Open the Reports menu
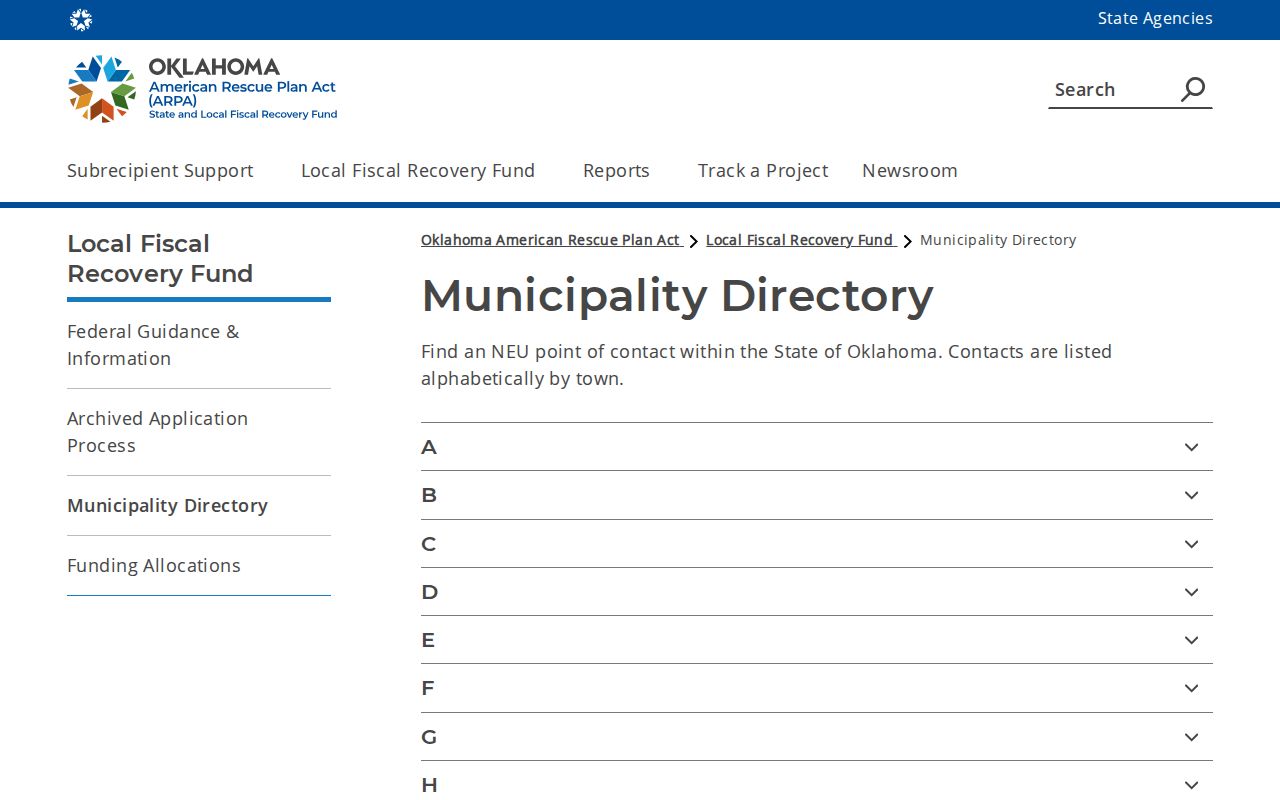The height and width of the screenshot is (800, 1280). 616,171
